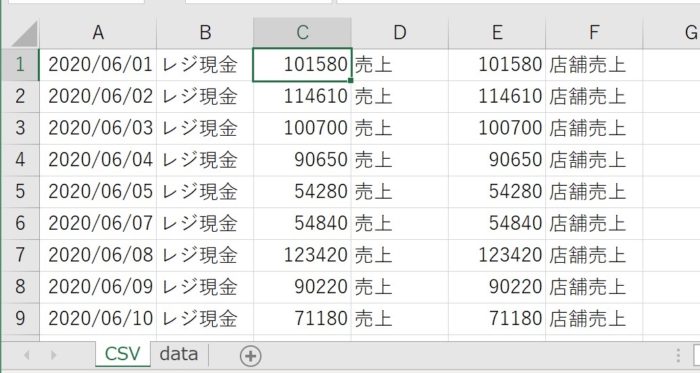Click 店舗売上 cell in row 7
The image size is (700, 373).
pyautogui.click(x=594, y=255)
